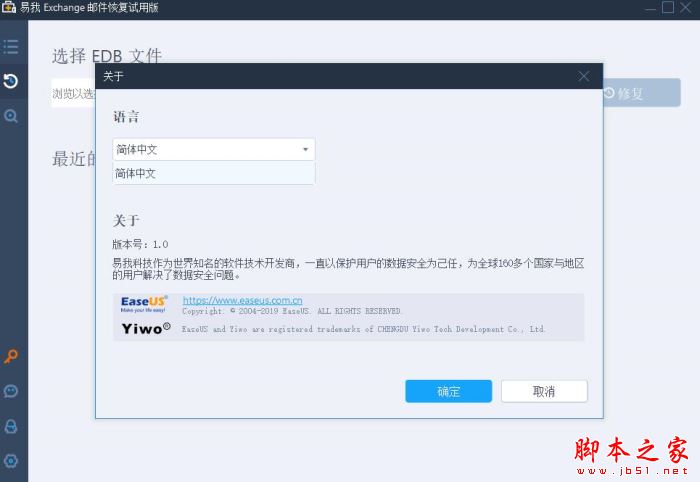Open the hamburger menu in sidebar
This screenshot has height=482, width=700.
click(x=11, y=46)
